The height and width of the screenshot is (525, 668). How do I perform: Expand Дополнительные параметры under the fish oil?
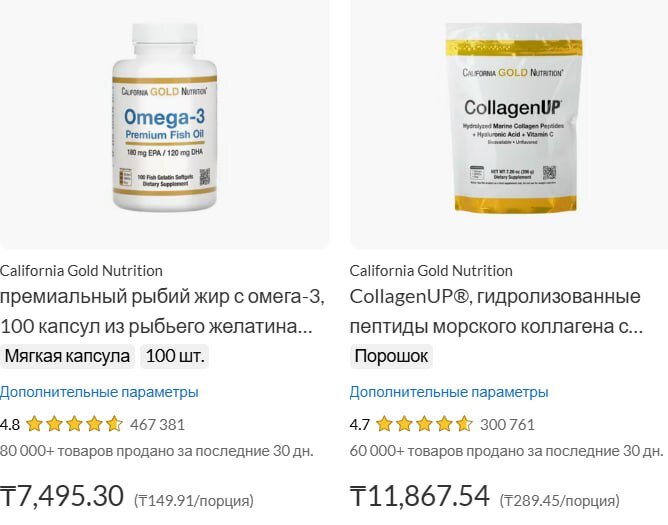[99, 392]
